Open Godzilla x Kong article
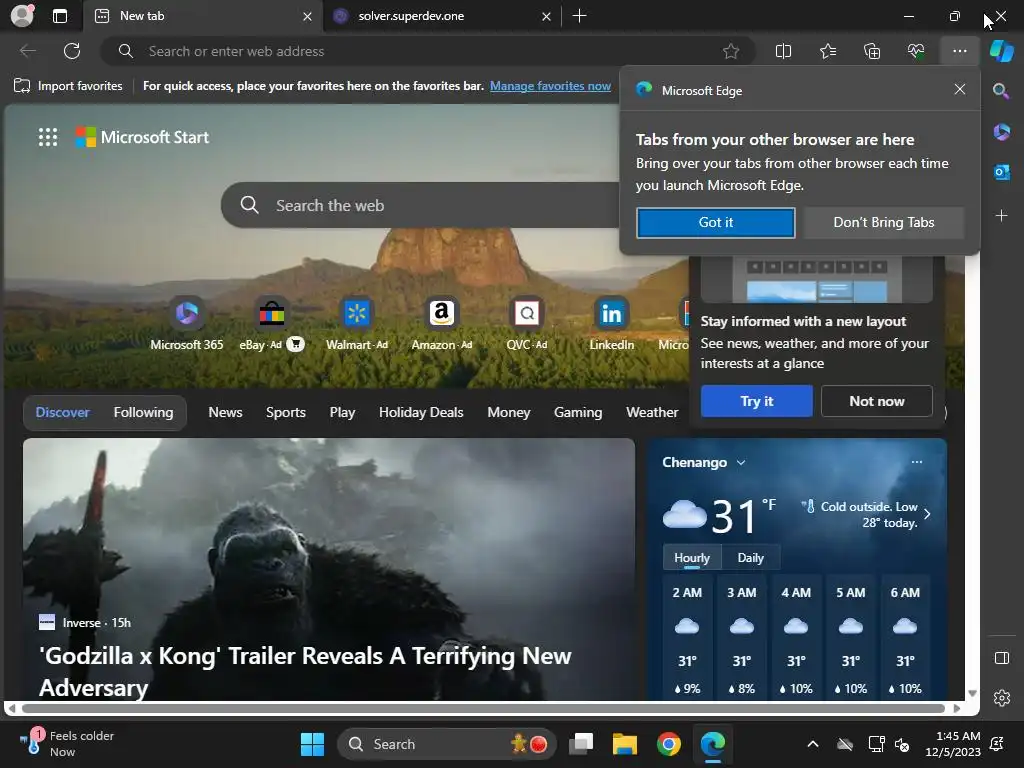The image size is (1024, 768). pos(328,569)
